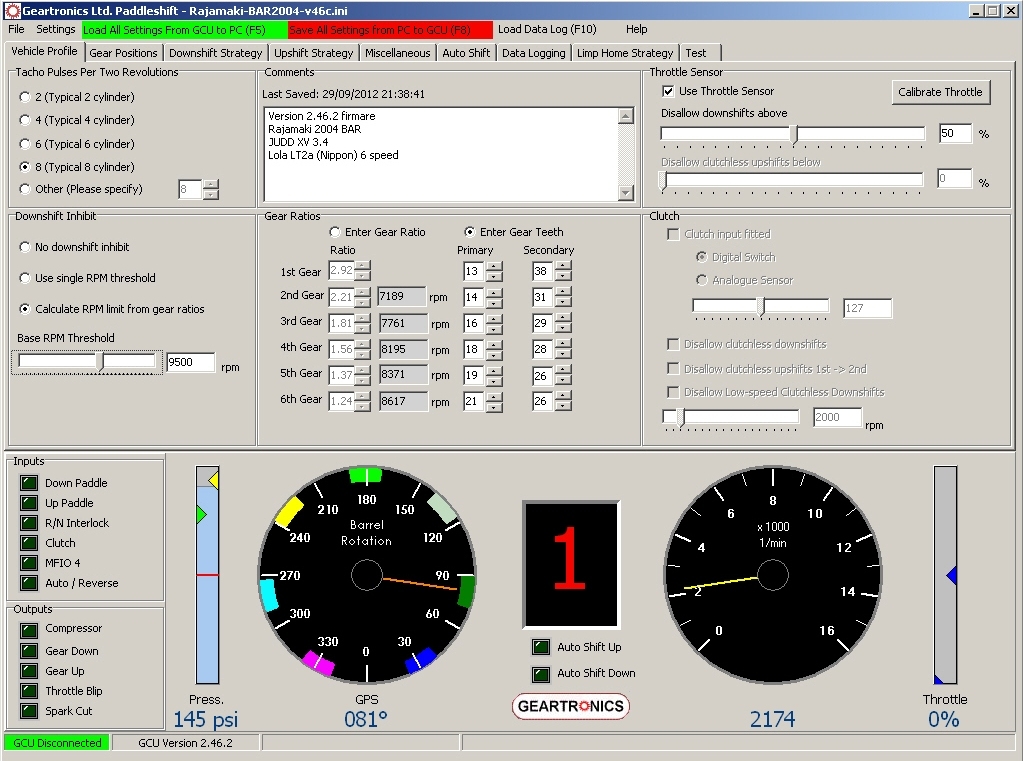Switch to the Upshift Strategy tab
This screenshot has height=761, width=1023.
[x=313, y=53]
